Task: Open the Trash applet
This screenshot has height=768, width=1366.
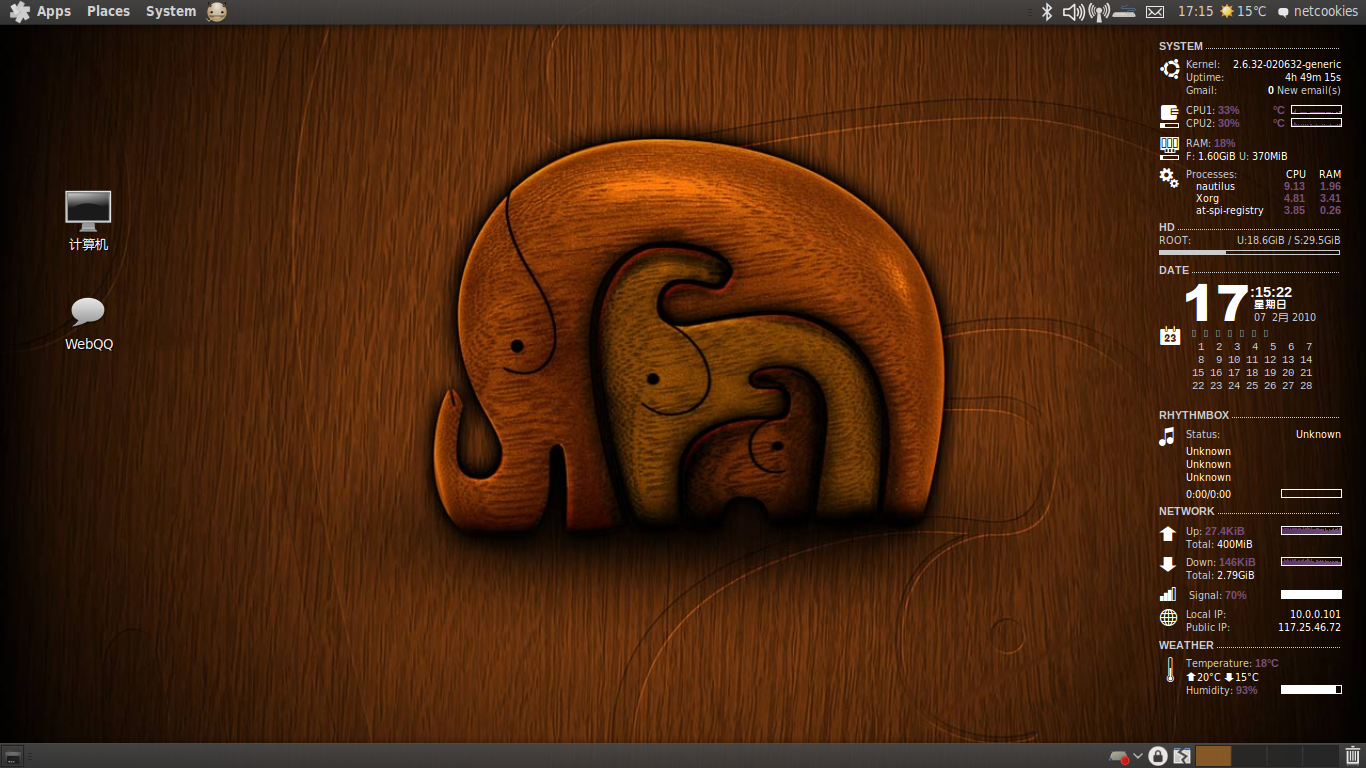Action: pyautogui.click(x=1353, y=756)
